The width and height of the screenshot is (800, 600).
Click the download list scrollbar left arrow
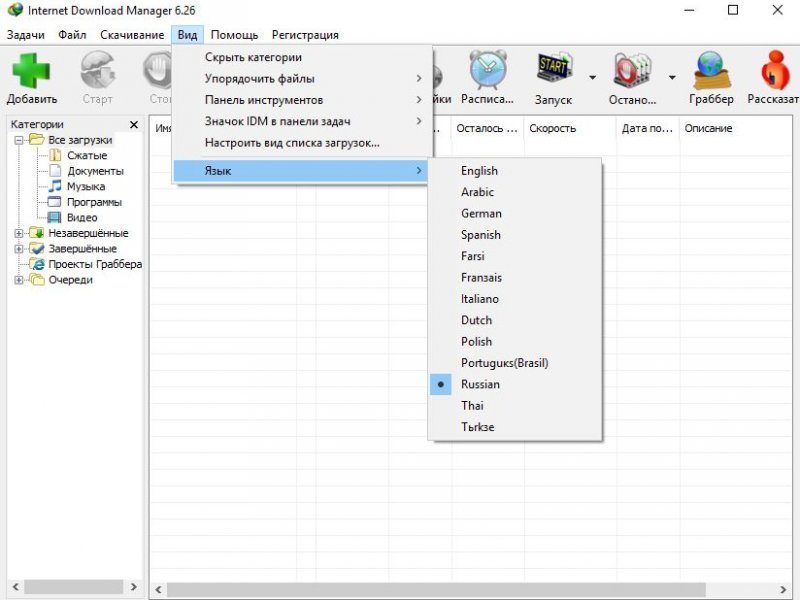click(158, 590)
